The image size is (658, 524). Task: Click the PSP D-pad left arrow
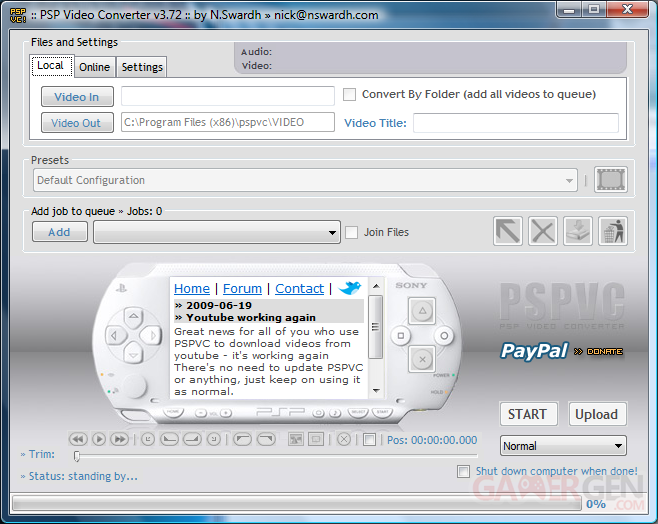[x=114, y=335]
